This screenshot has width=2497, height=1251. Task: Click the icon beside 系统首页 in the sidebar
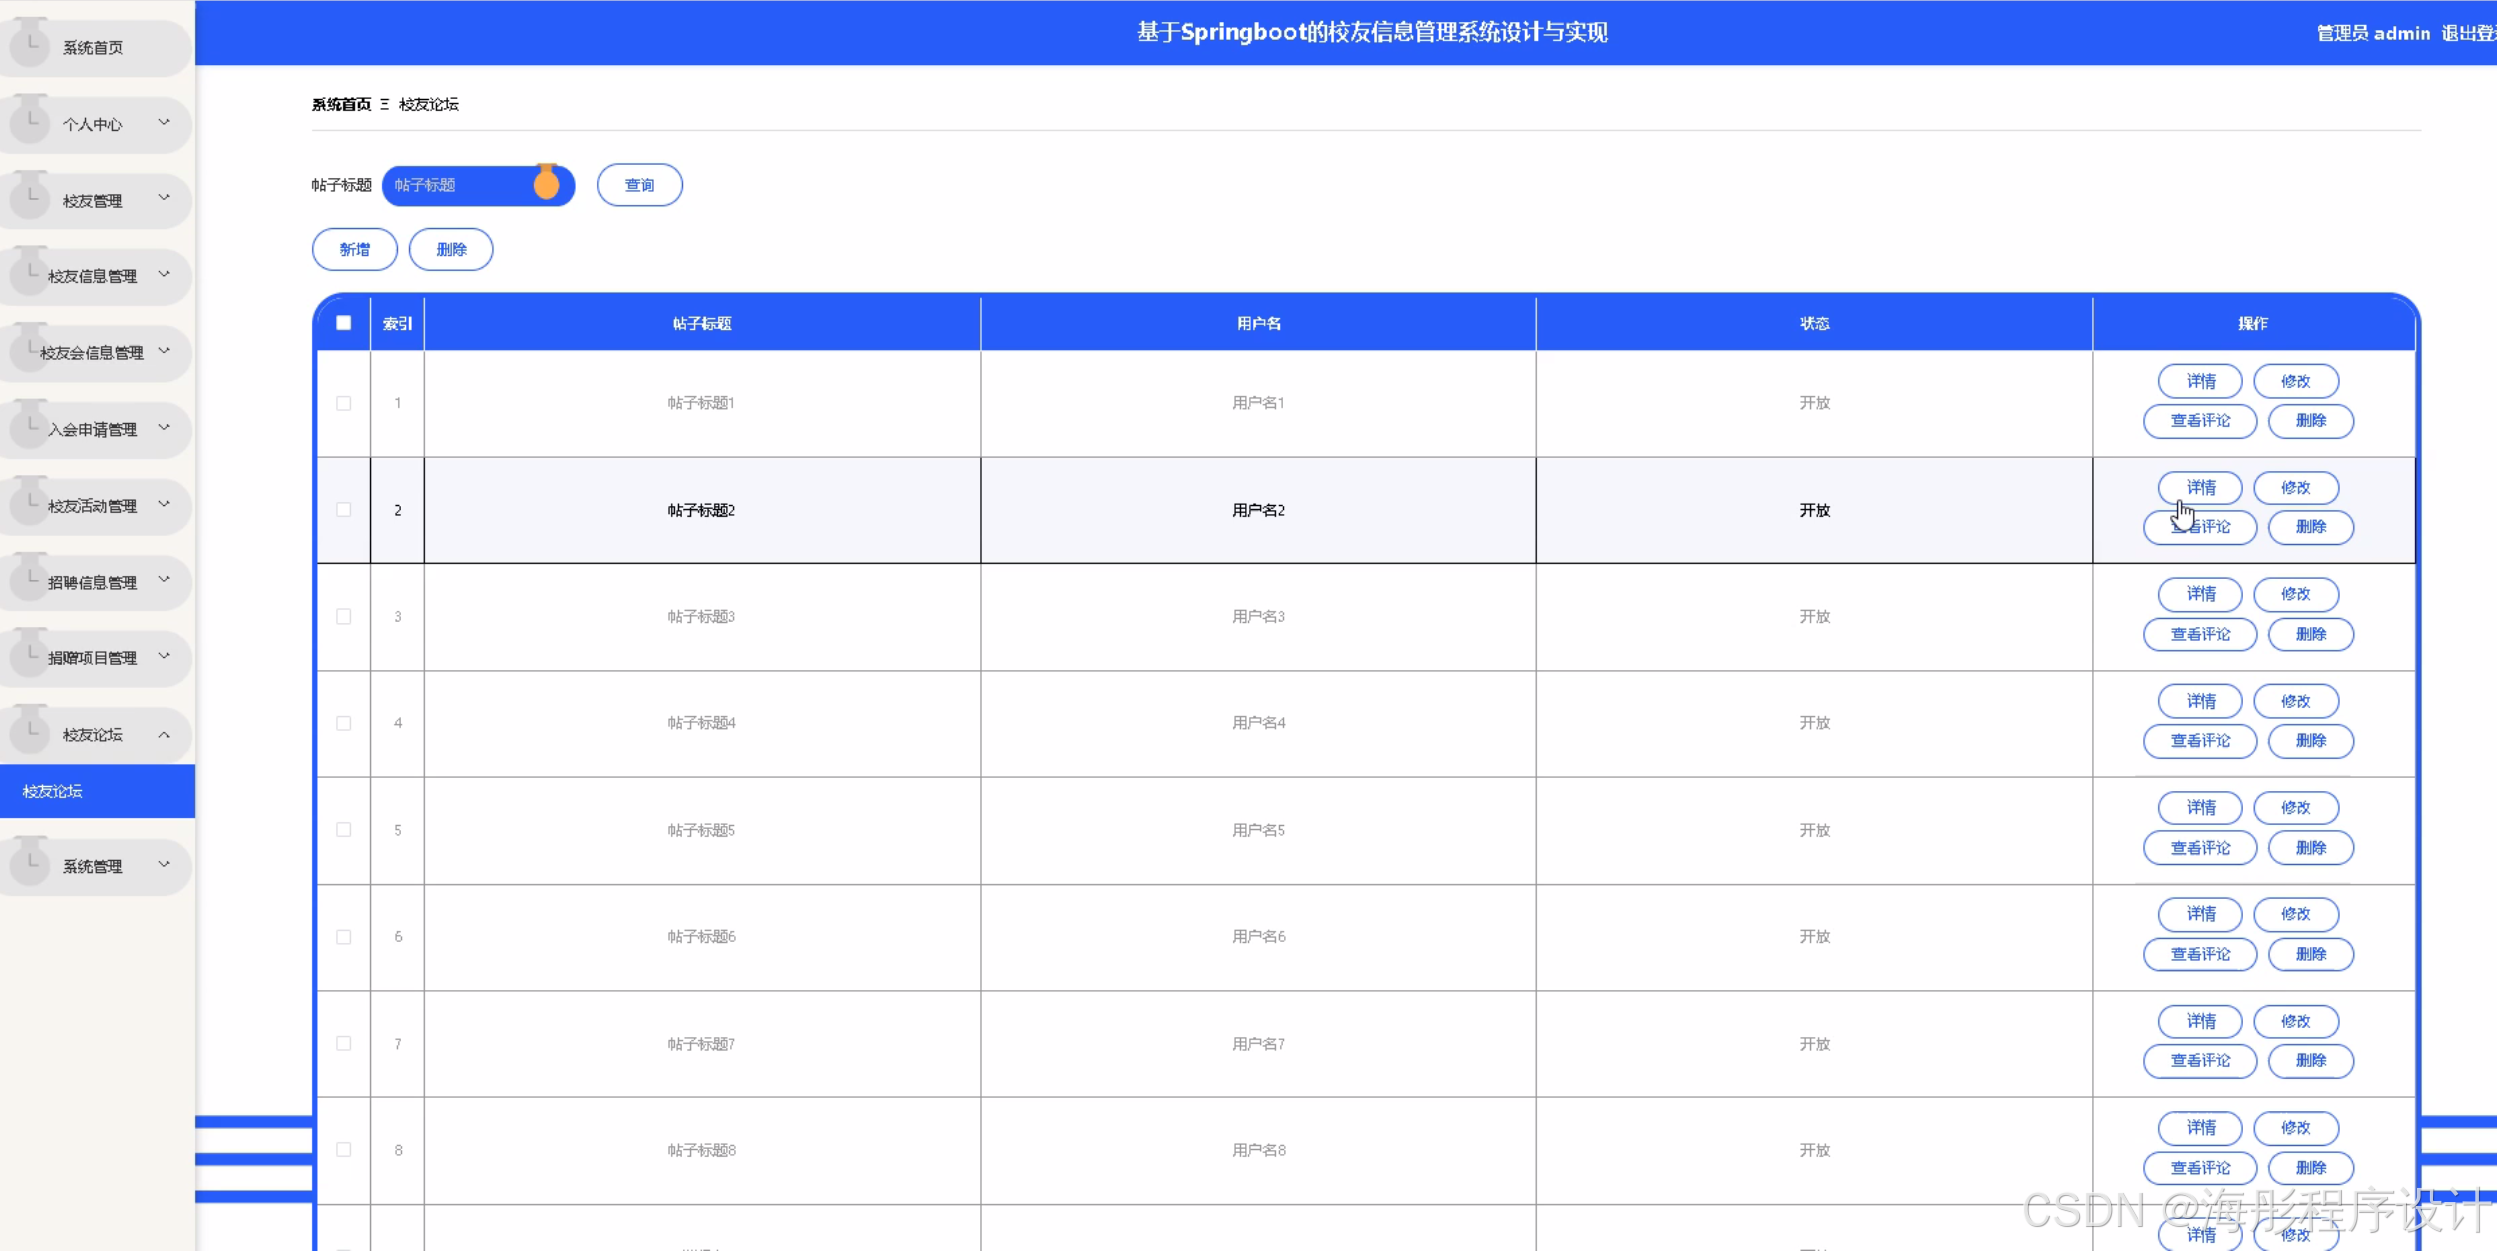click(30, 45)
